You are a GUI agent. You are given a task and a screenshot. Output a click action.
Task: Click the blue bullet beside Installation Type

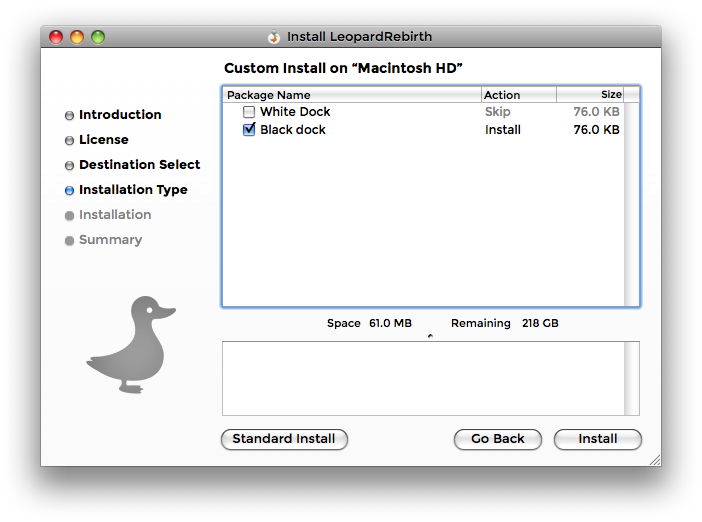[x=69, y=191]
